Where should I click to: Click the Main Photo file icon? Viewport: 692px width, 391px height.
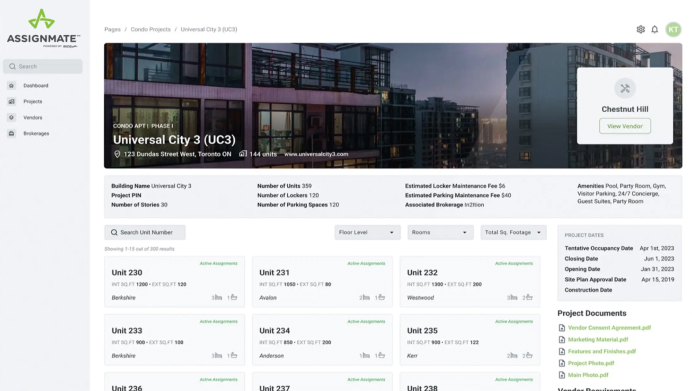pos(561,375)
